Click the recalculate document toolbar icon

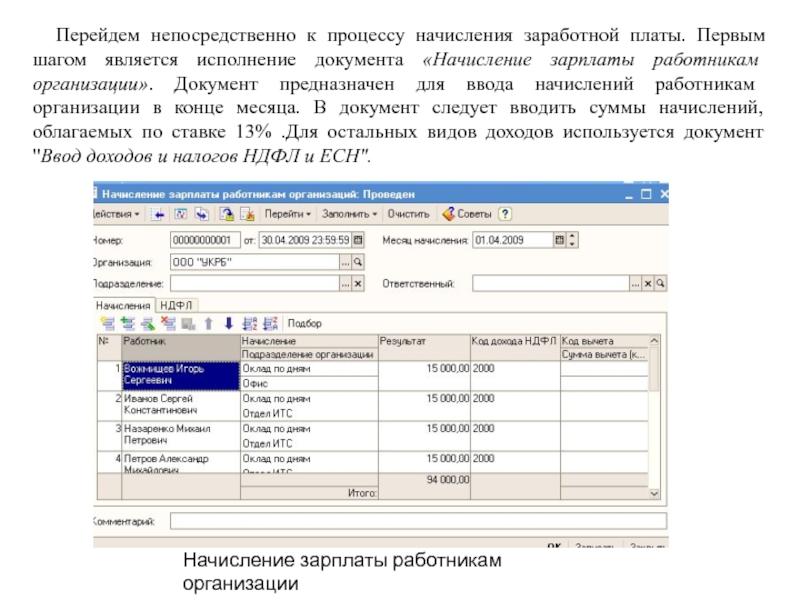tap(181, 214)
